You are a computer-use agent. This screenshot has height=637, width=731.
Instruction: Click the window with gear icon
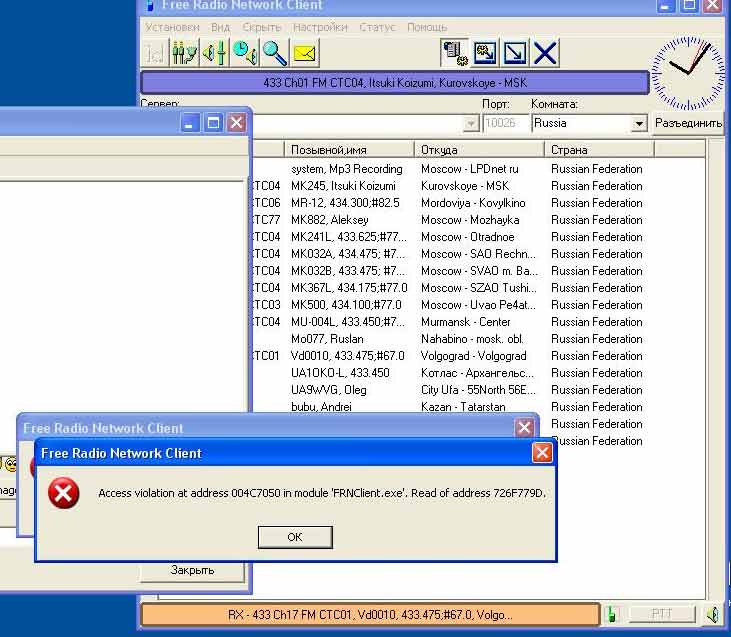485,53
